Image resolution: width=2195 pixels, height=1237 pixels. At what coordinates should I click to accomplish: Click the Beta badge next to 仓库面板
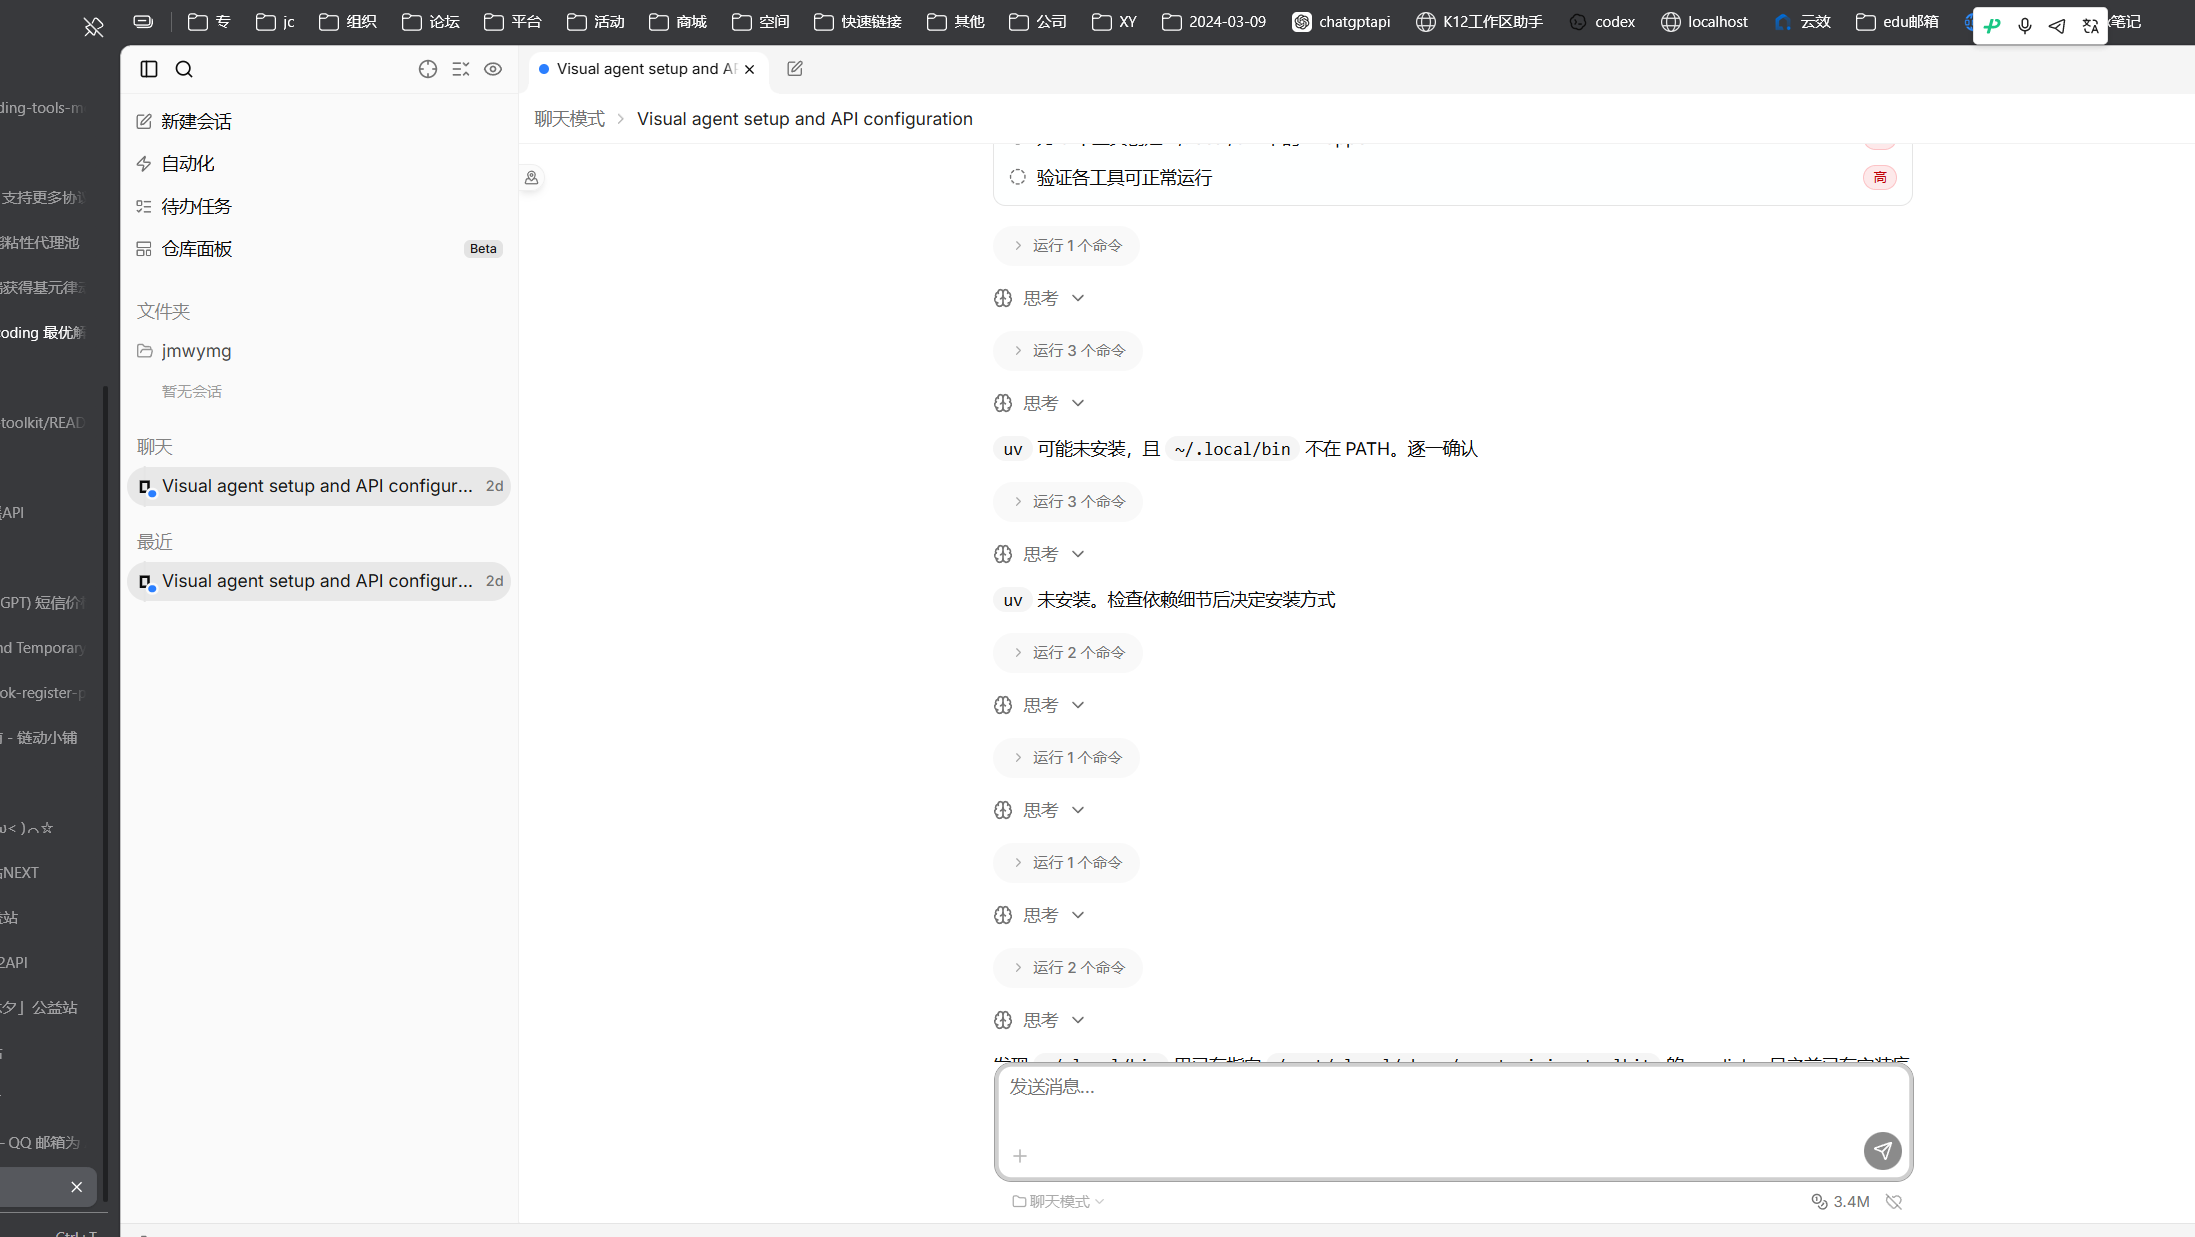(x=483, y=248)
